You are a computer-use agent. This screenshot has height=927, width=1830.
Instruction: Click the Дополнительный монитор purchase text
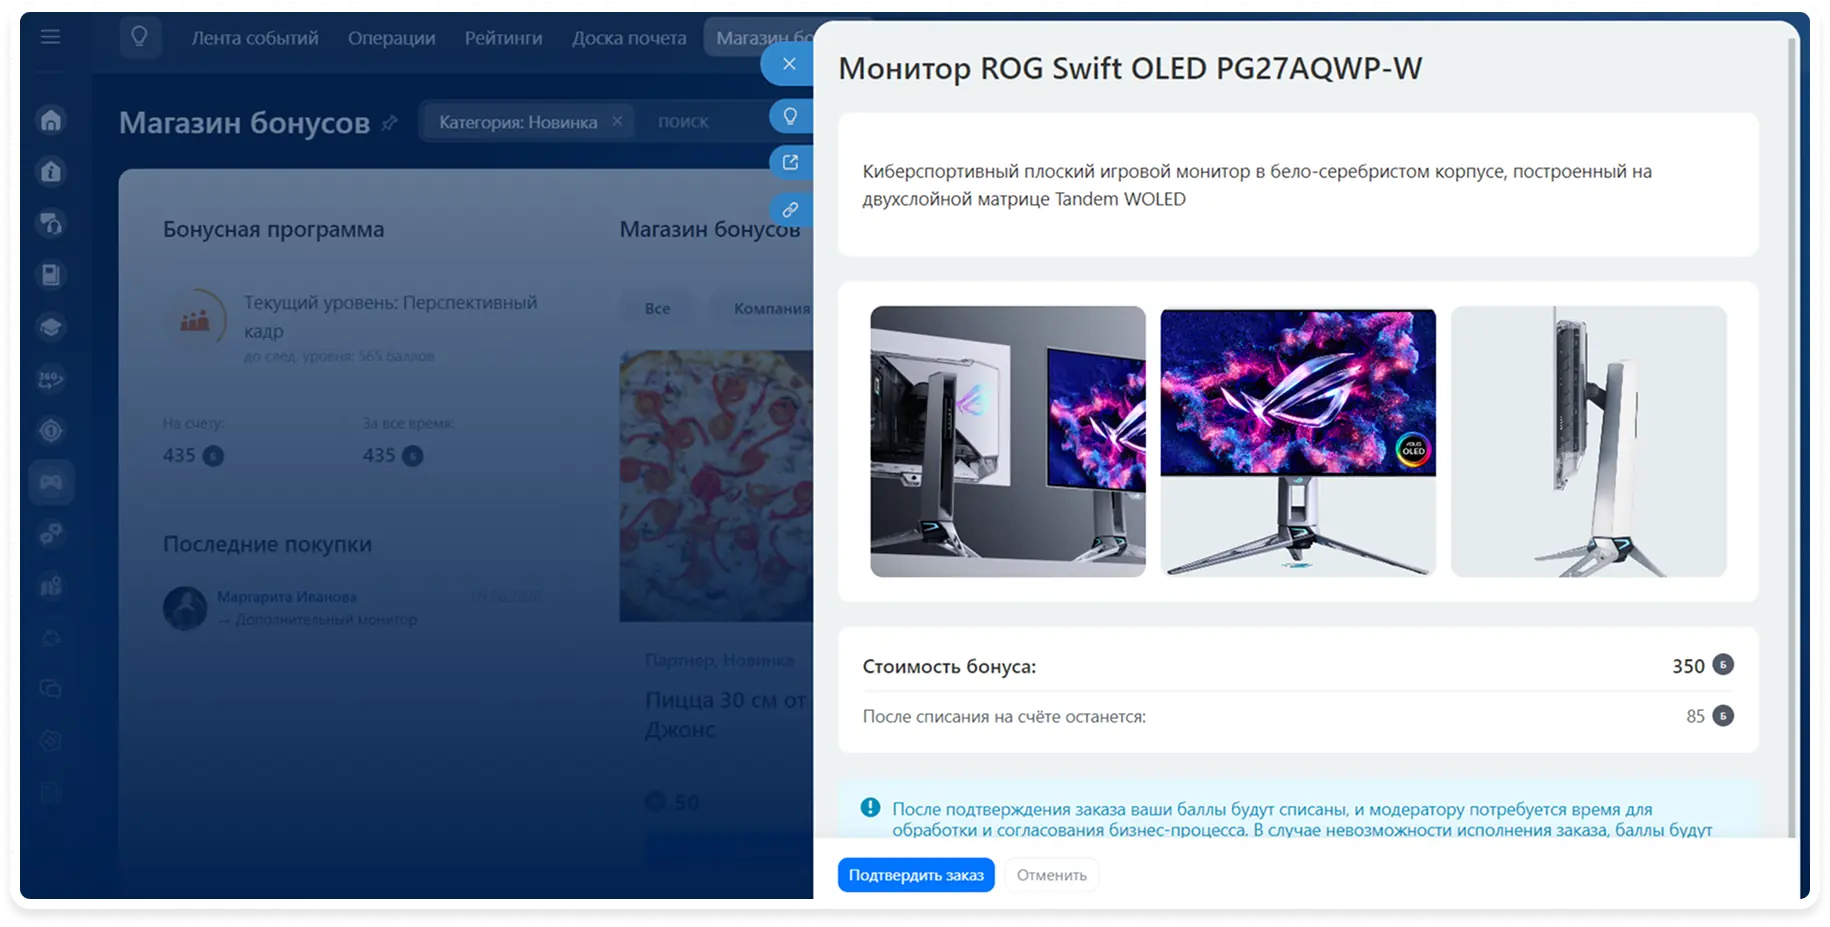326,620
